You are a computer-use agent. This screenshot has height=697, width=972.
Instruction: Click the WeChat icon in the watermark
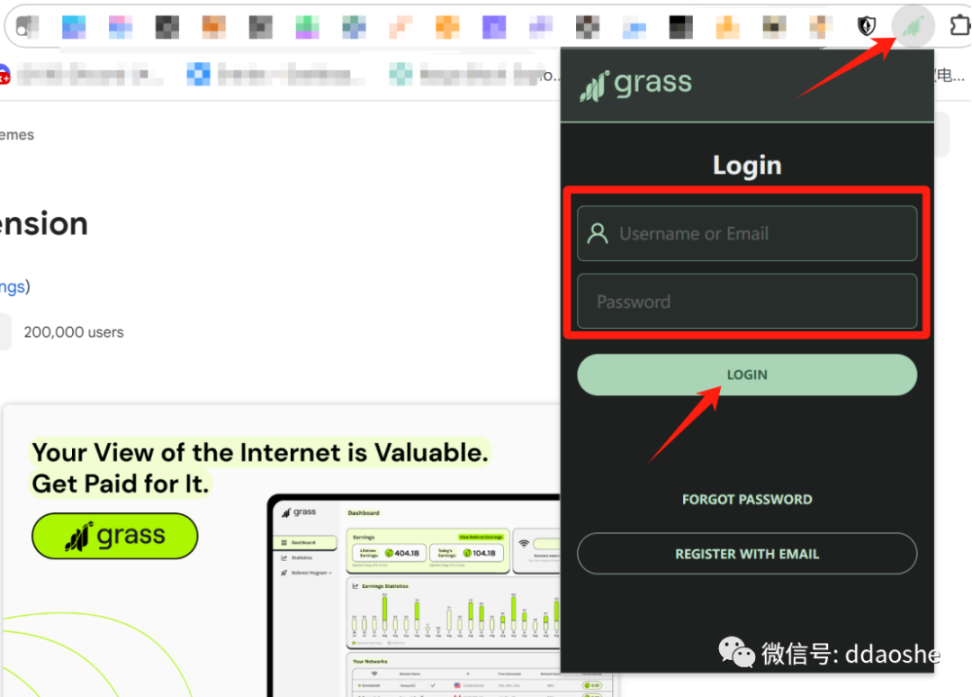point(735,654)
